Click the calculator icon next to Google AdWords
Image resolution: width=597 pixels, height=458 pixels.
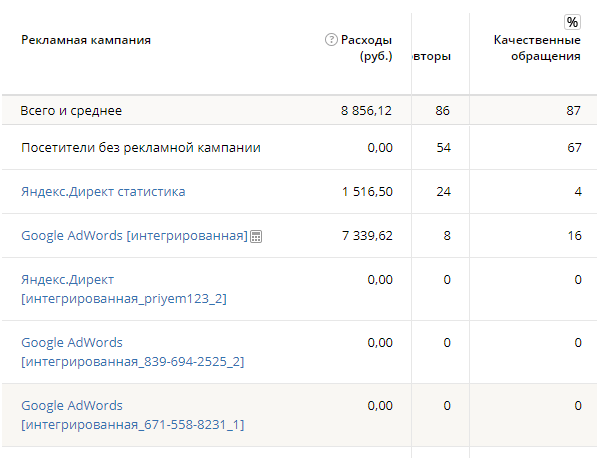pyautogui.click(x=256, y=236)
